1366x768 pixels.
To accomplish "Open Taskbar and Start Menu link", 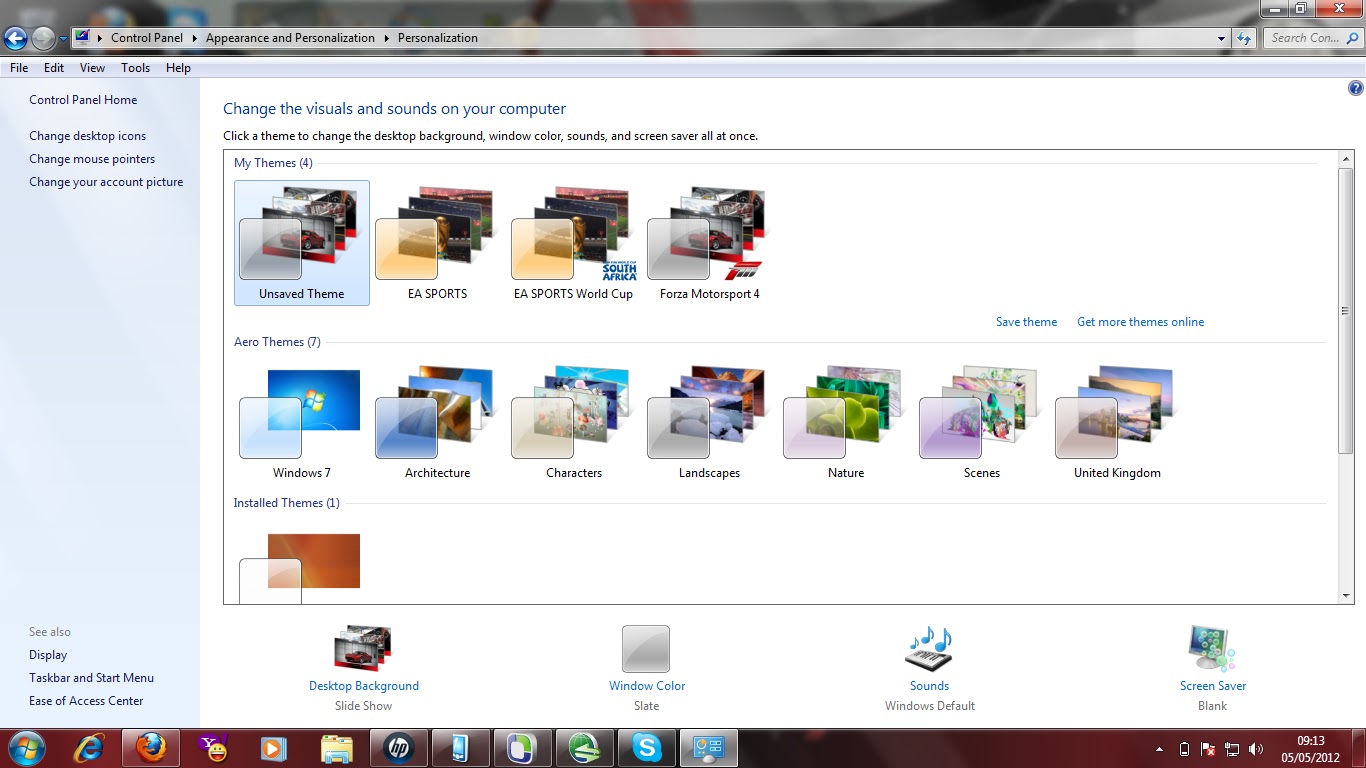I will click(x=91, y=678).
